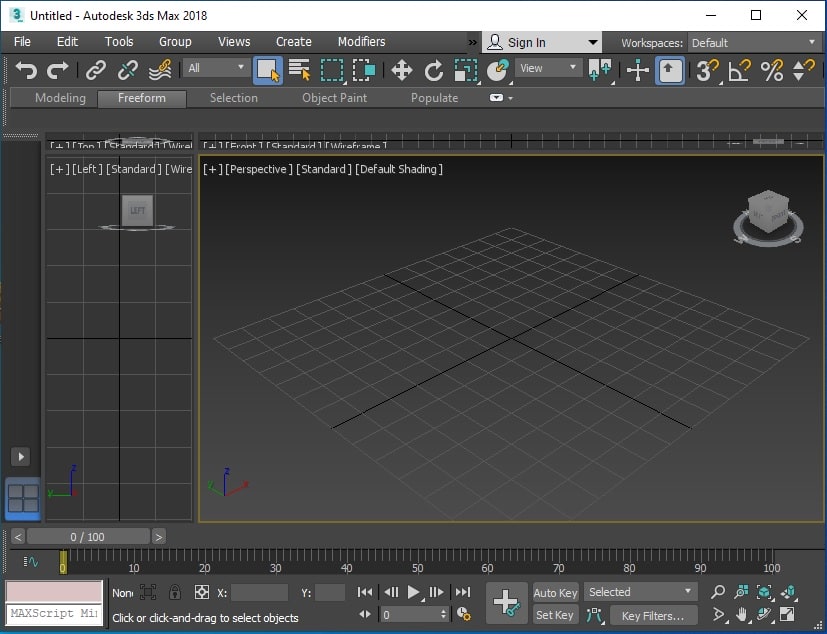Viewport: 827px width, 634px height.
Task: Open the Group menu
Action: click(175, 42)
